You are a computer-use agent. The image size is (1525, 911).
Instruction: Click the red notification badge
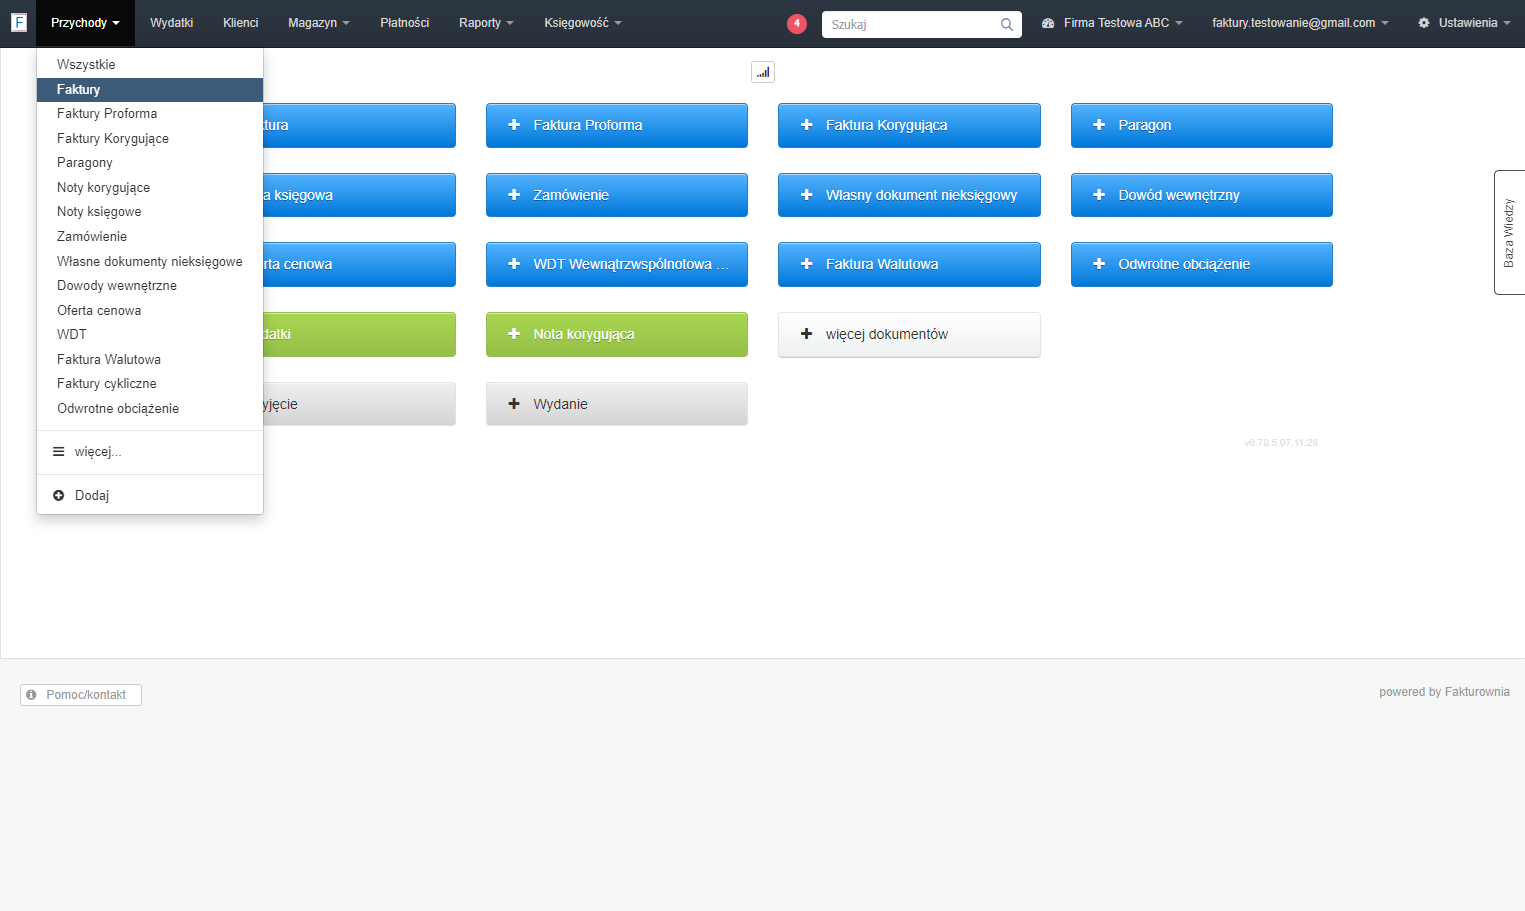pyautogui.click(x=797, y=23)
